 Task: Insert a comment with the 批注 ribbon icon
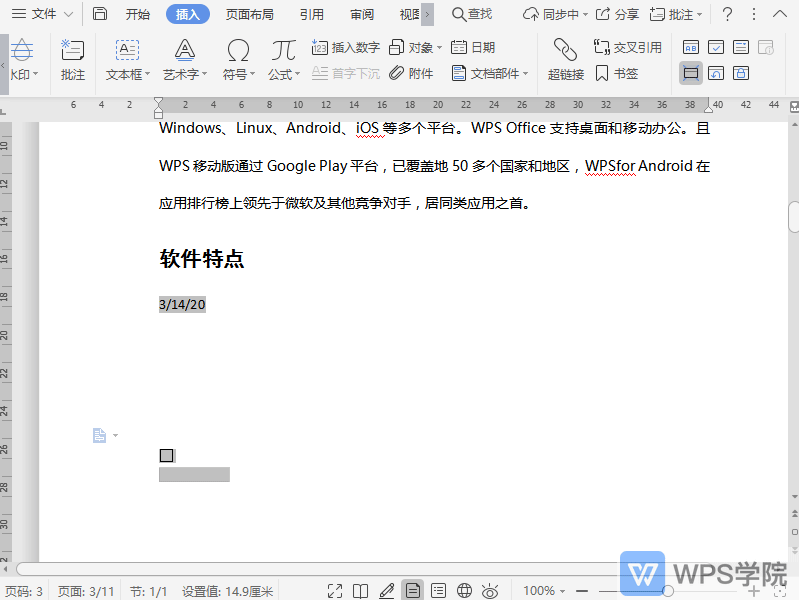click(72, 60)
